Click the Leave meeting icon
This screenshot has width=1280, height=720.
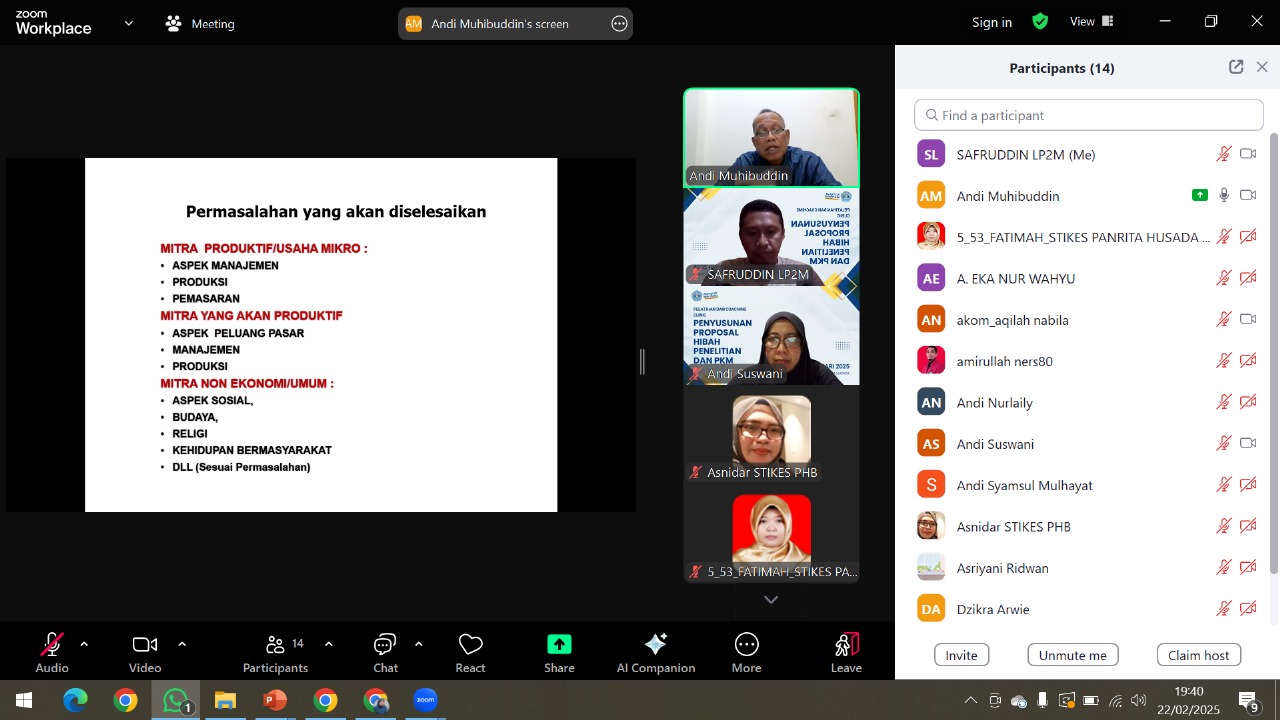coord(846,645)
